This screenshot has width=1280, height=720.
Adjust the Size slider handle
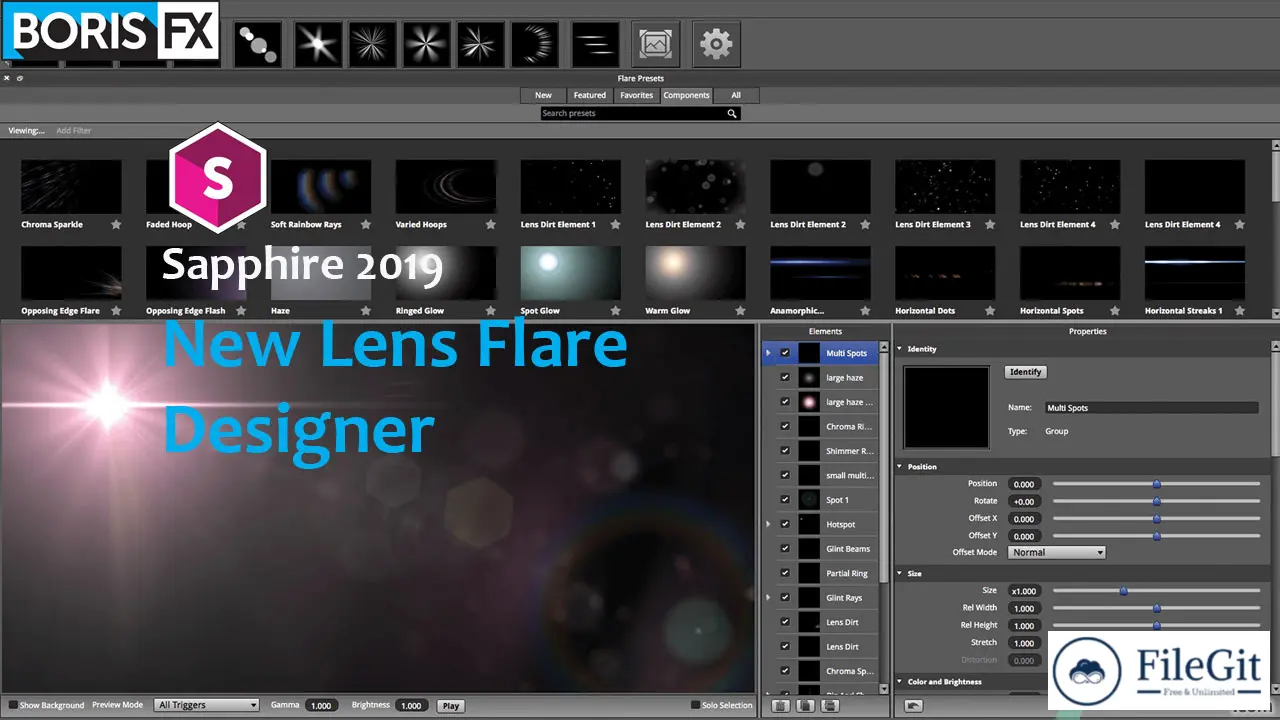point(1123,591)
